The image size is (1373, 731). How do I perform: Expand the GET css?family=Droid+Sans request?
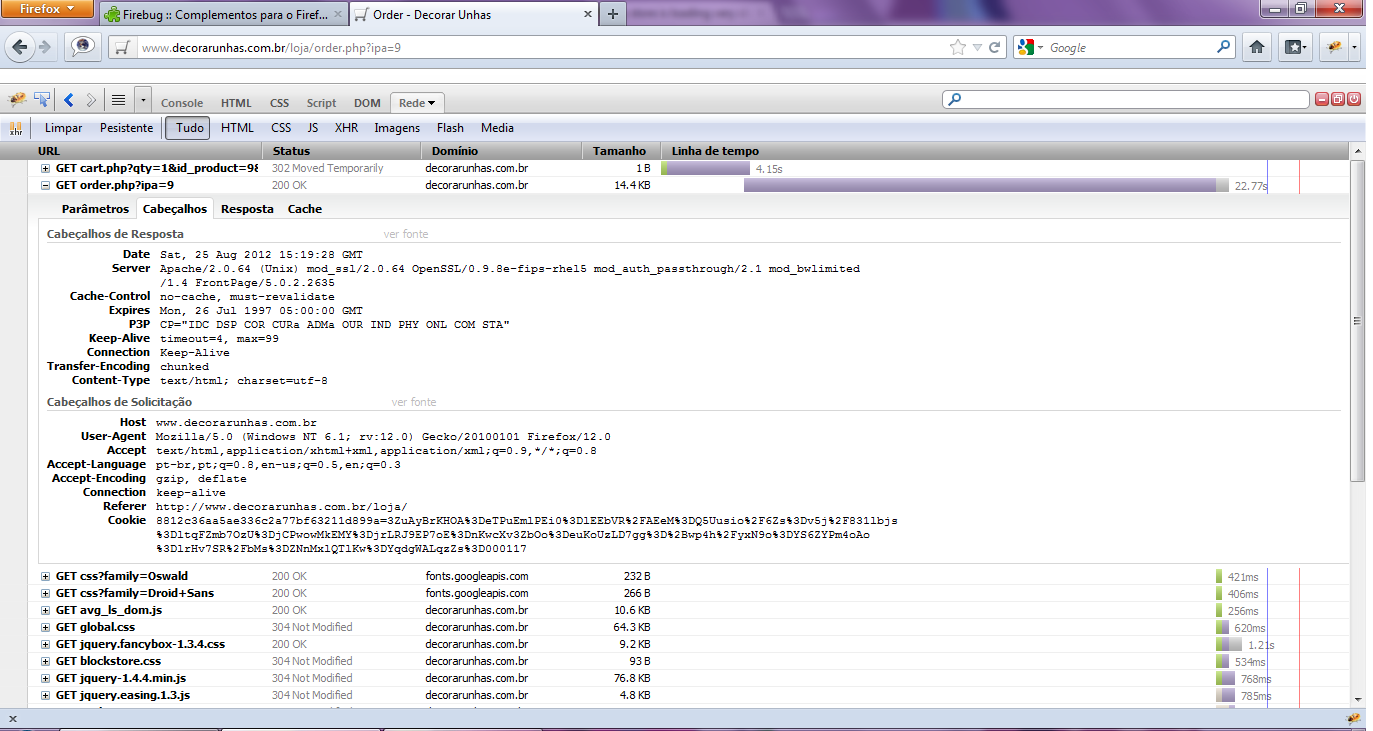point(45,593)
